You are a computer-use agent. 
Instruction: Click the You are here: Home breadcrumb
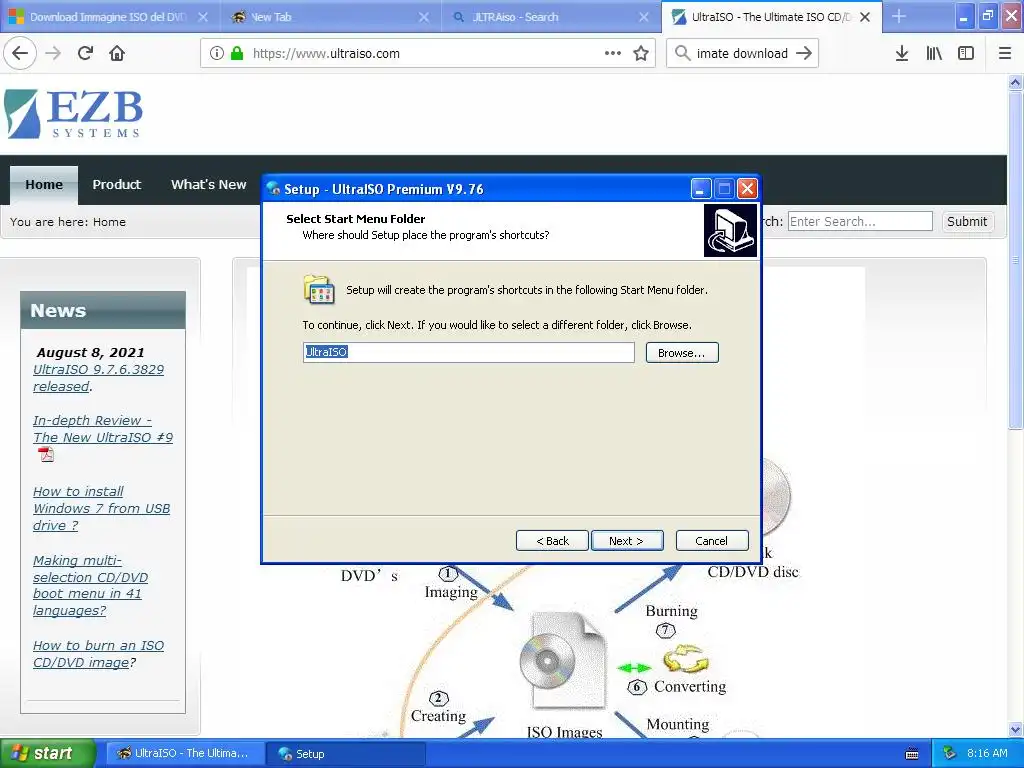coord(68,222)
